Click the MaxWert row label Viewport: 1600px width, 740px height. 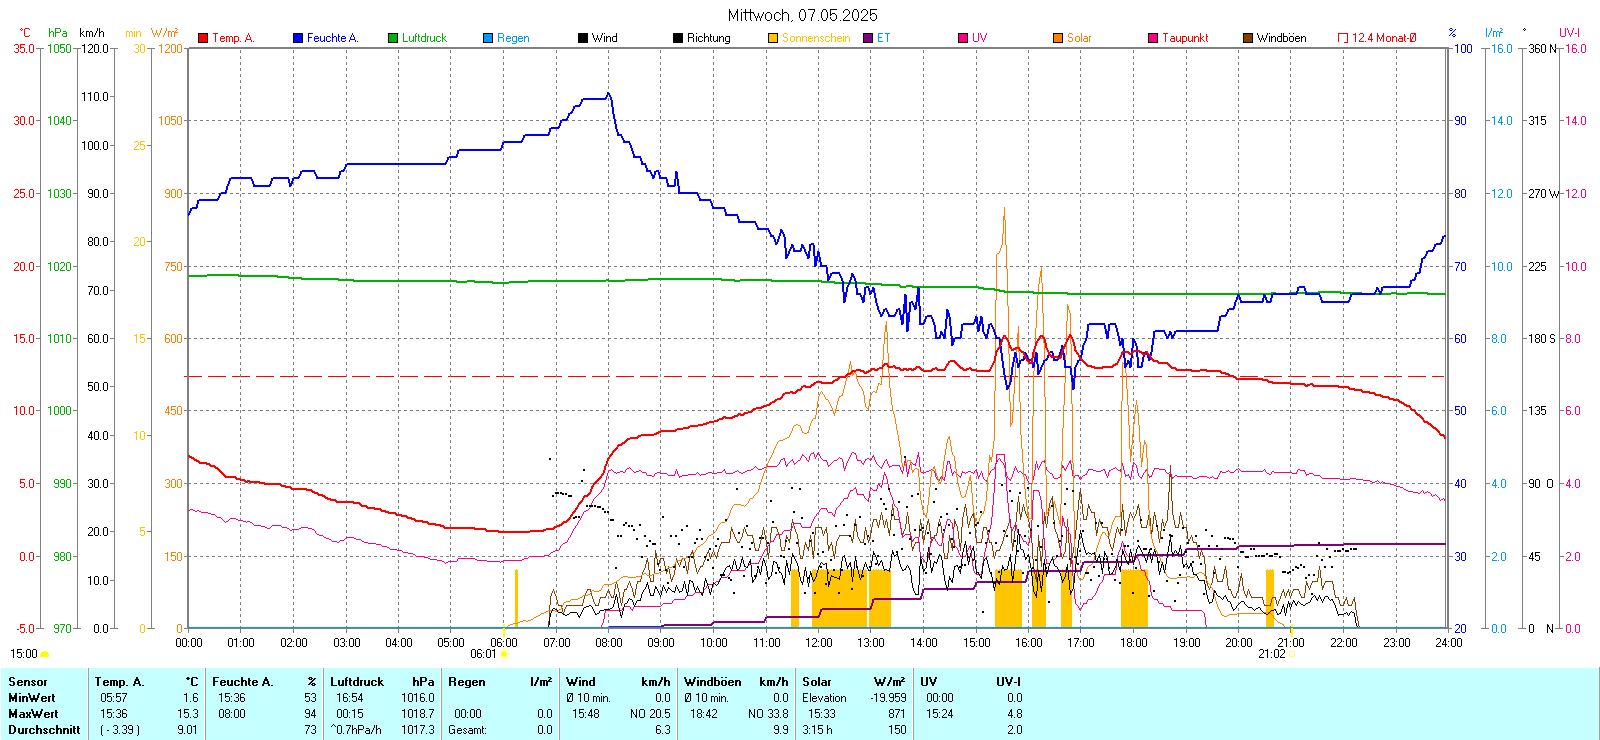click(x=33, y=714)
